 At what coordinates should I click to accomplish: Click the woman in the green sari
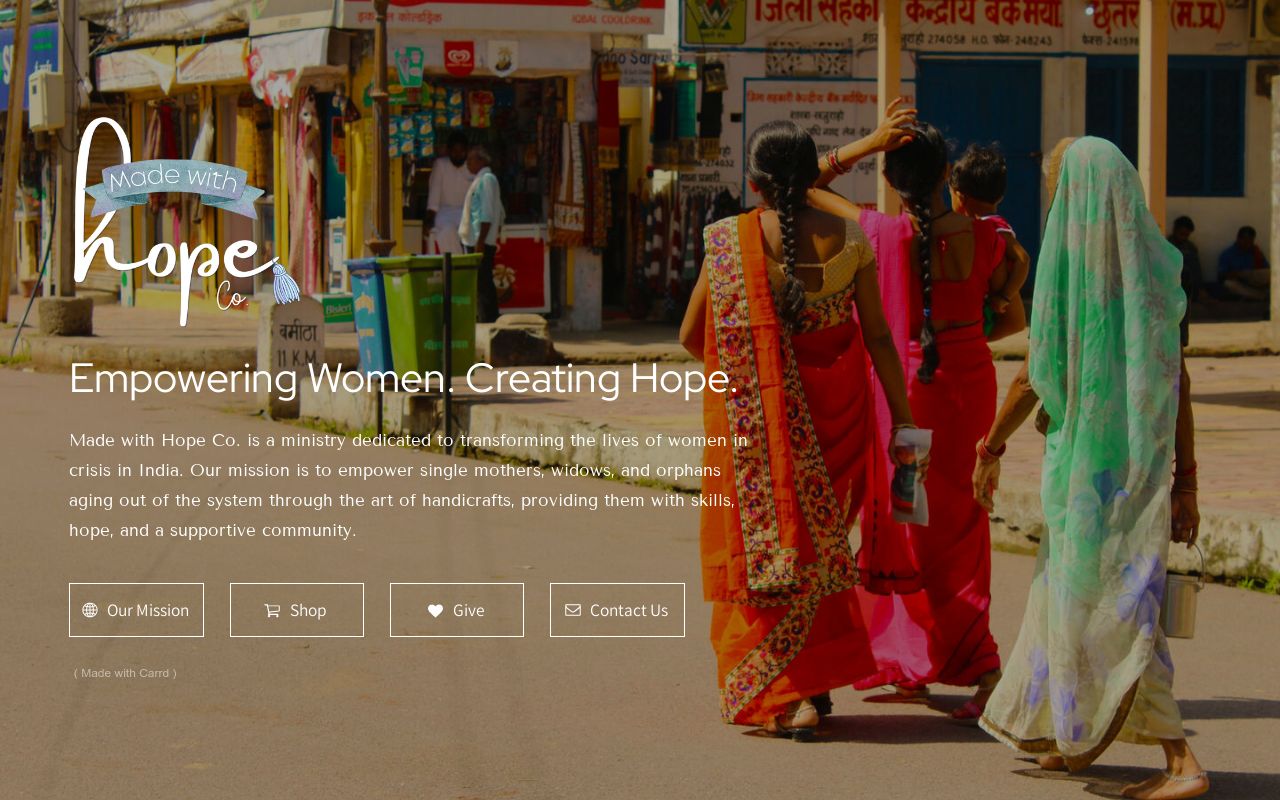(x=1095, y=450)
